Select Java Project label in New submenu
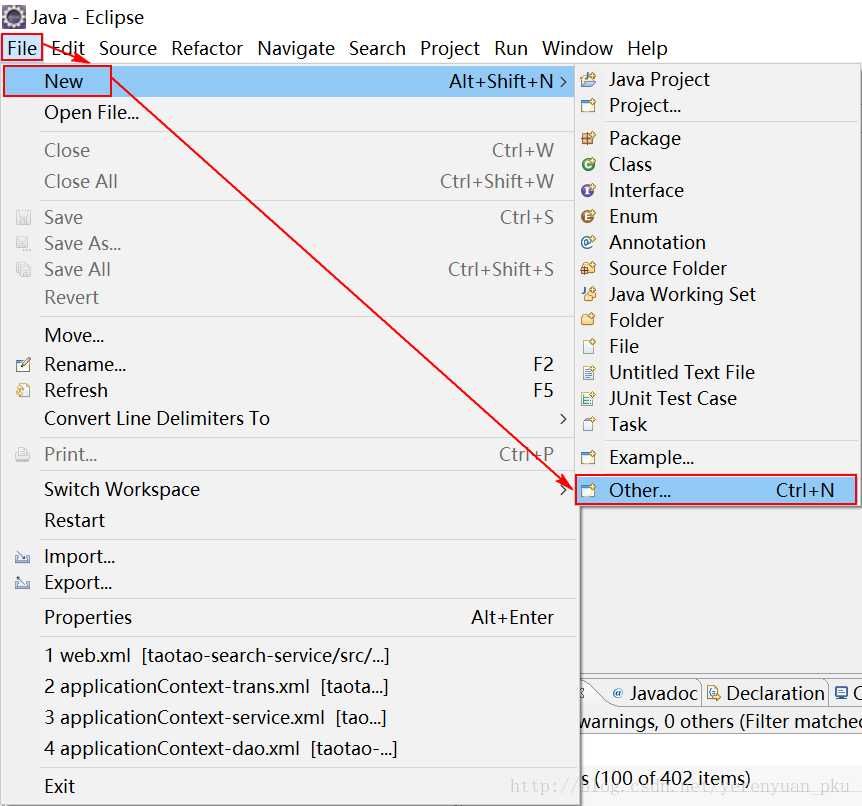Image resolution: width=862 pixels, height=806 pixels. point(659,80)
